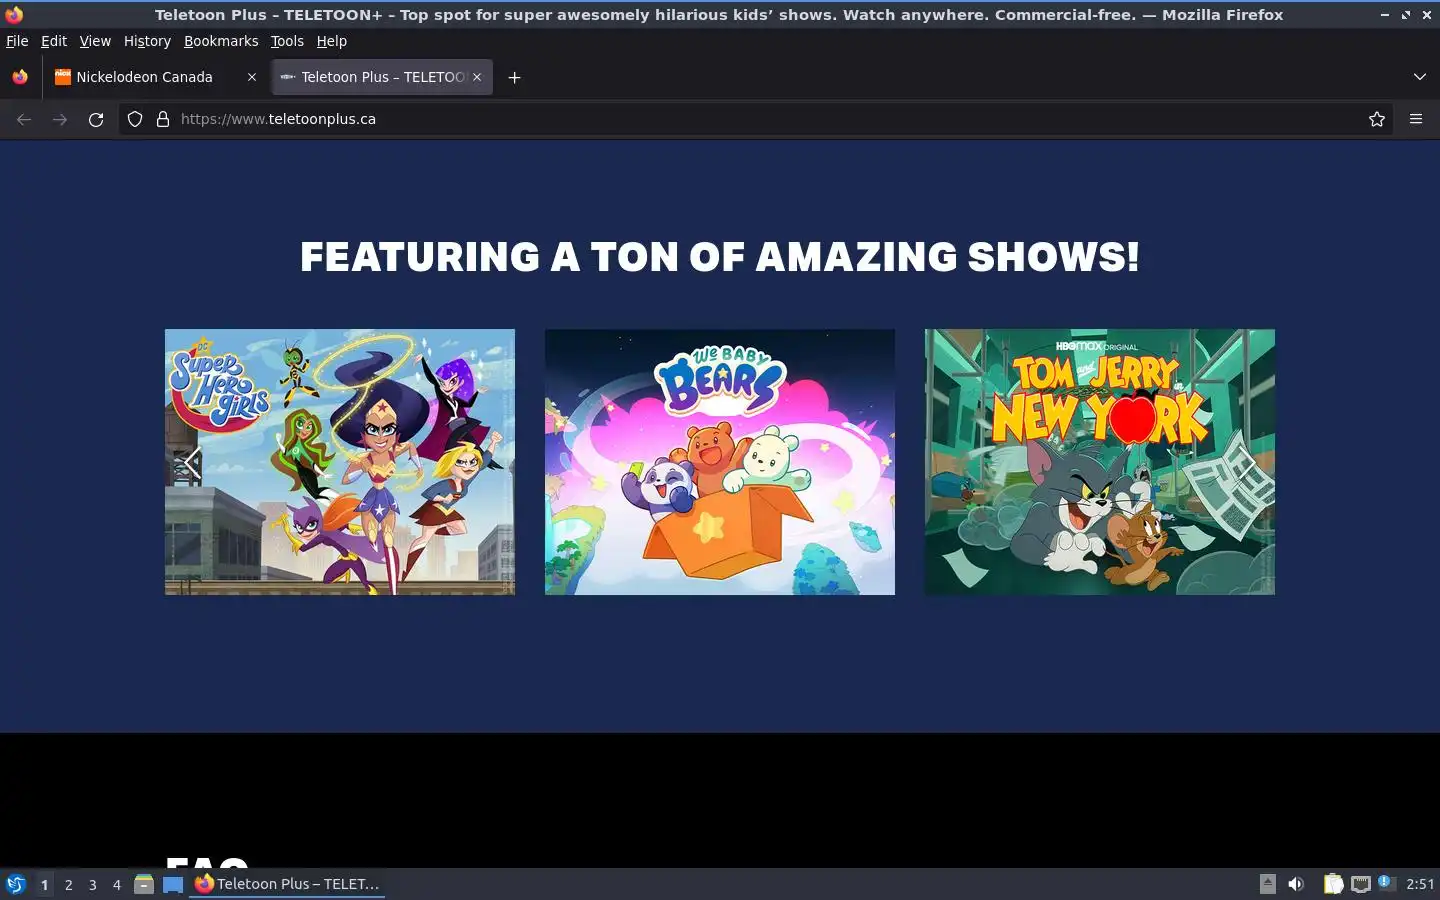Click the removable media eject tray icon
1440x900 pixels.
[1267, 883]
